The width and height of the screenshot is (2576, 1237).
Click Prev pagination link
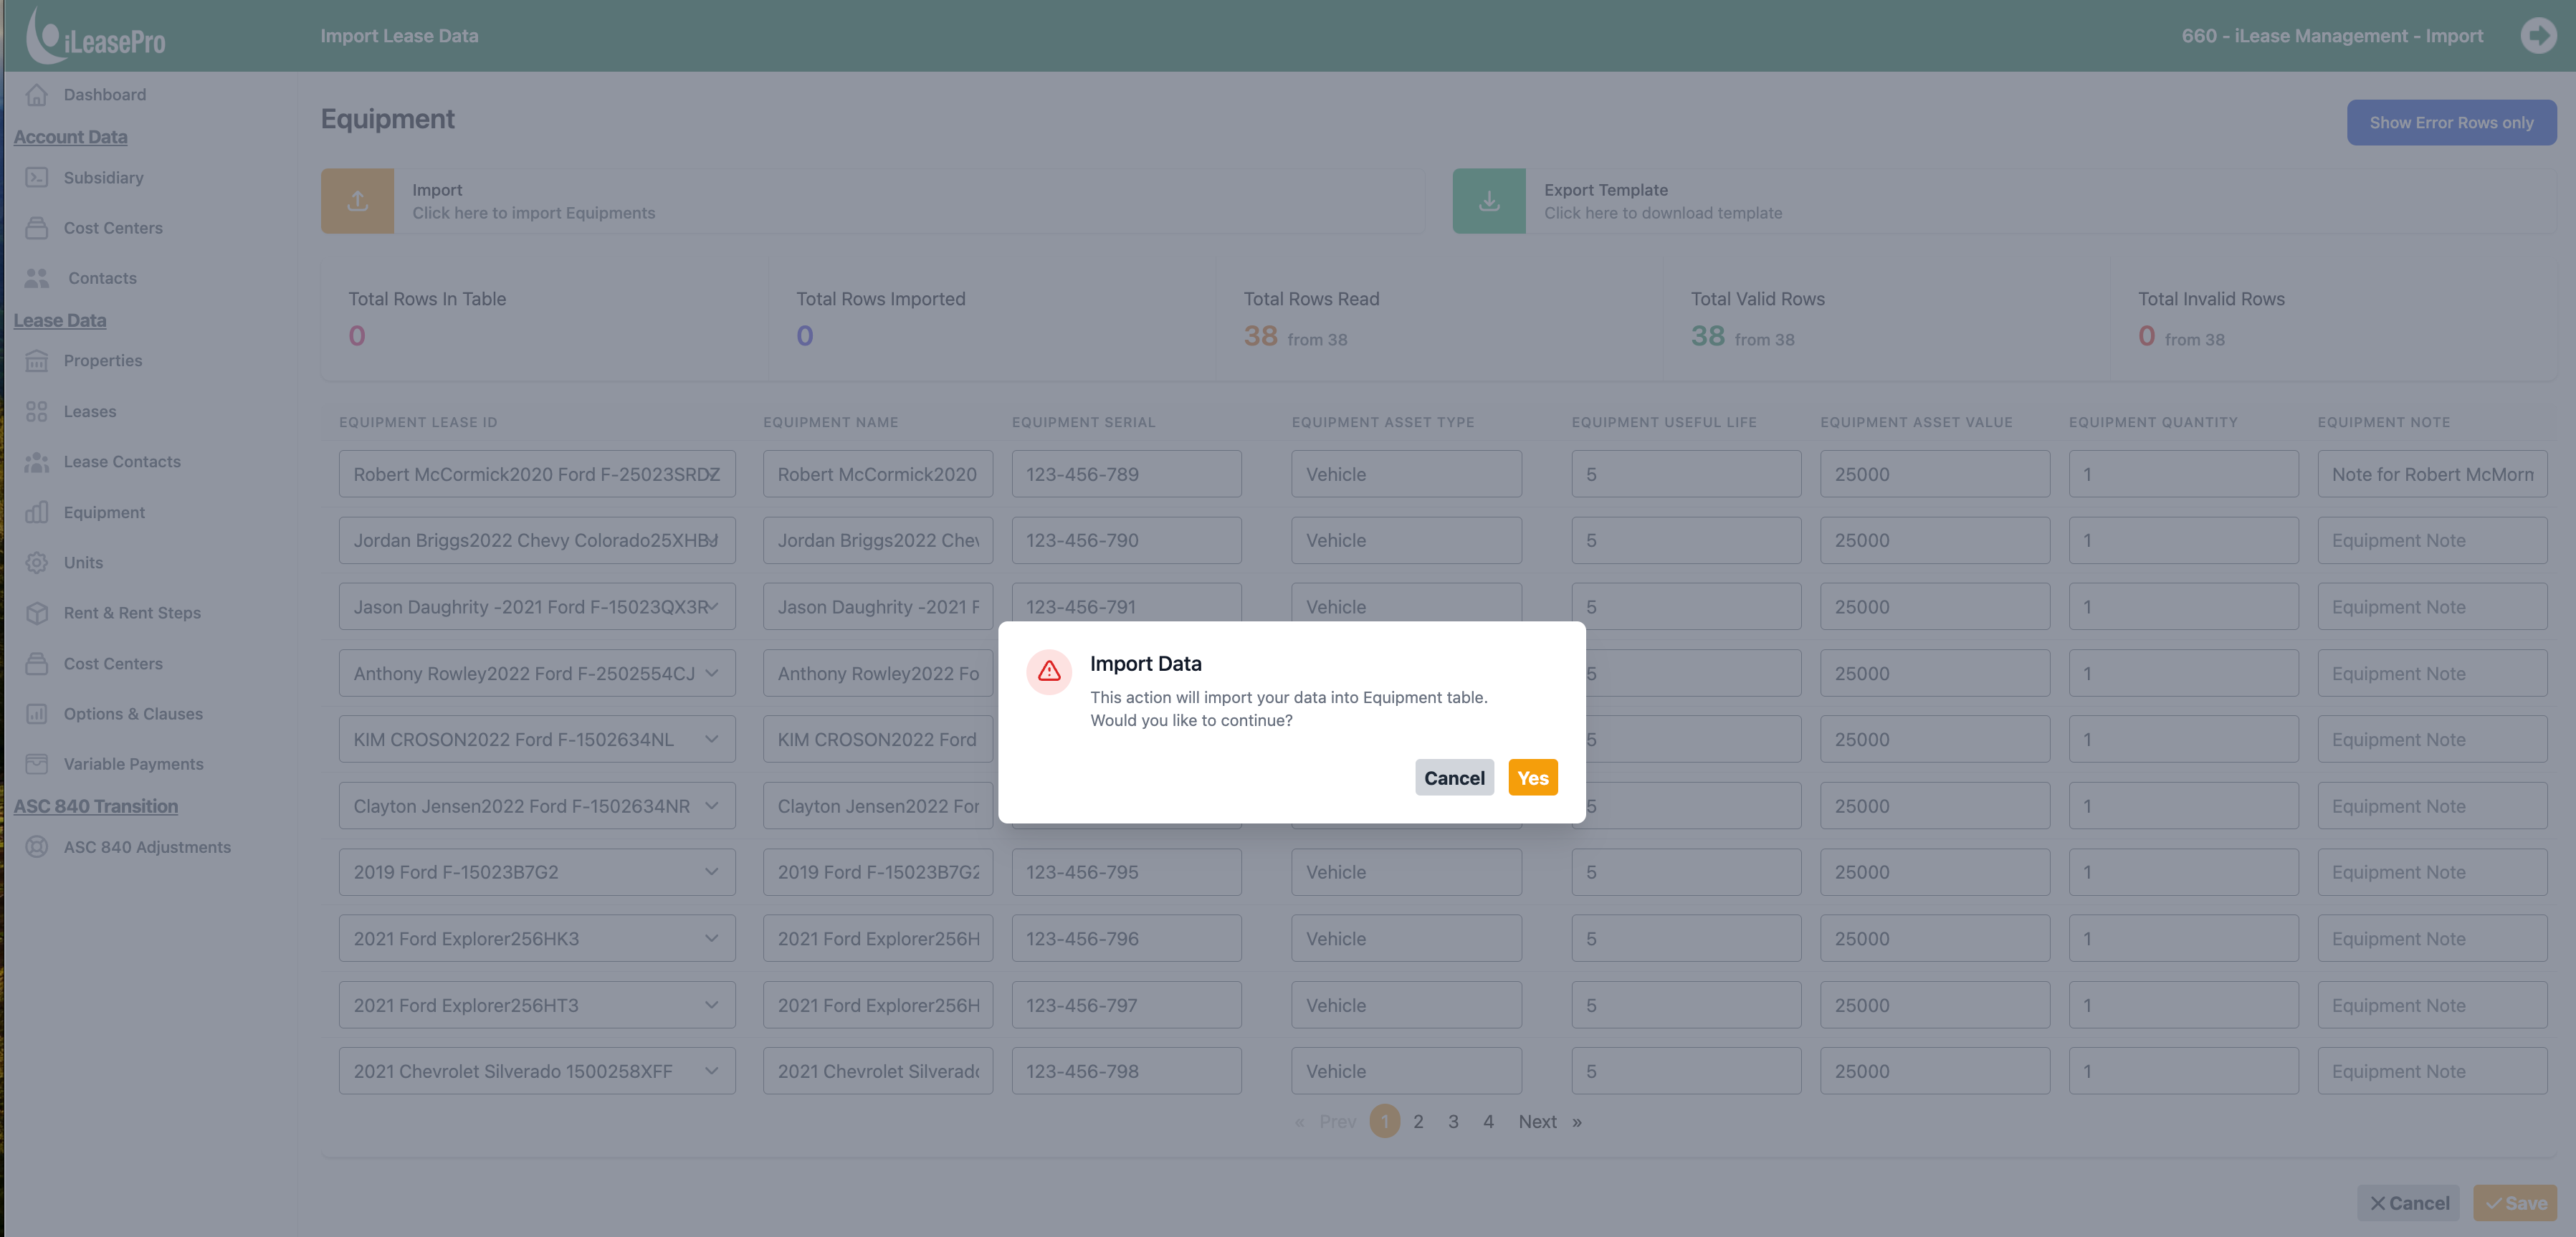coord(1337,1122)
